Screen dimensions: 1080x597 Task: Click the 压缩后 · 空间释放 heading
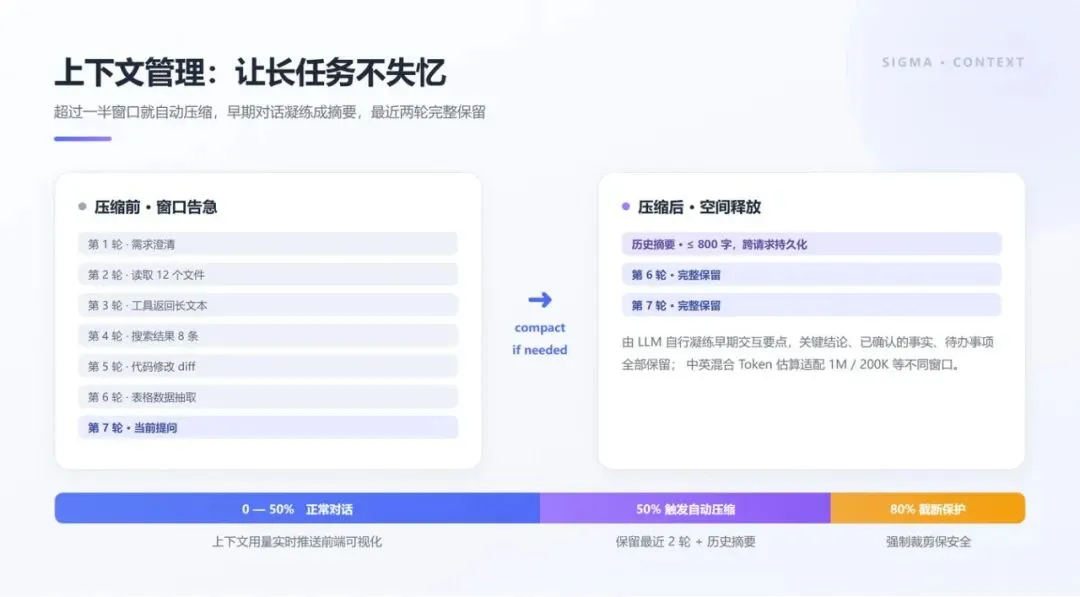[x=698, y=207]
